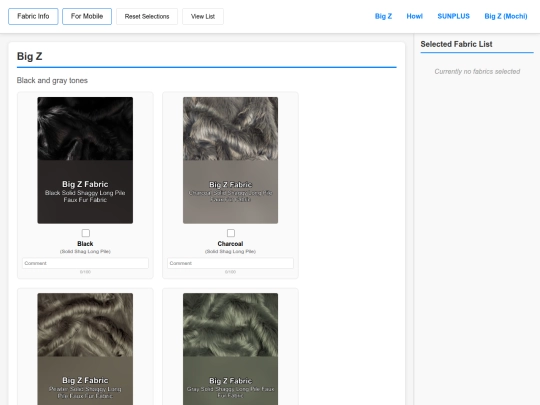This screenshot has width=540, height=405.
Task: Open the Black shaggy fur thumbnail
Action: click(85, 160)
